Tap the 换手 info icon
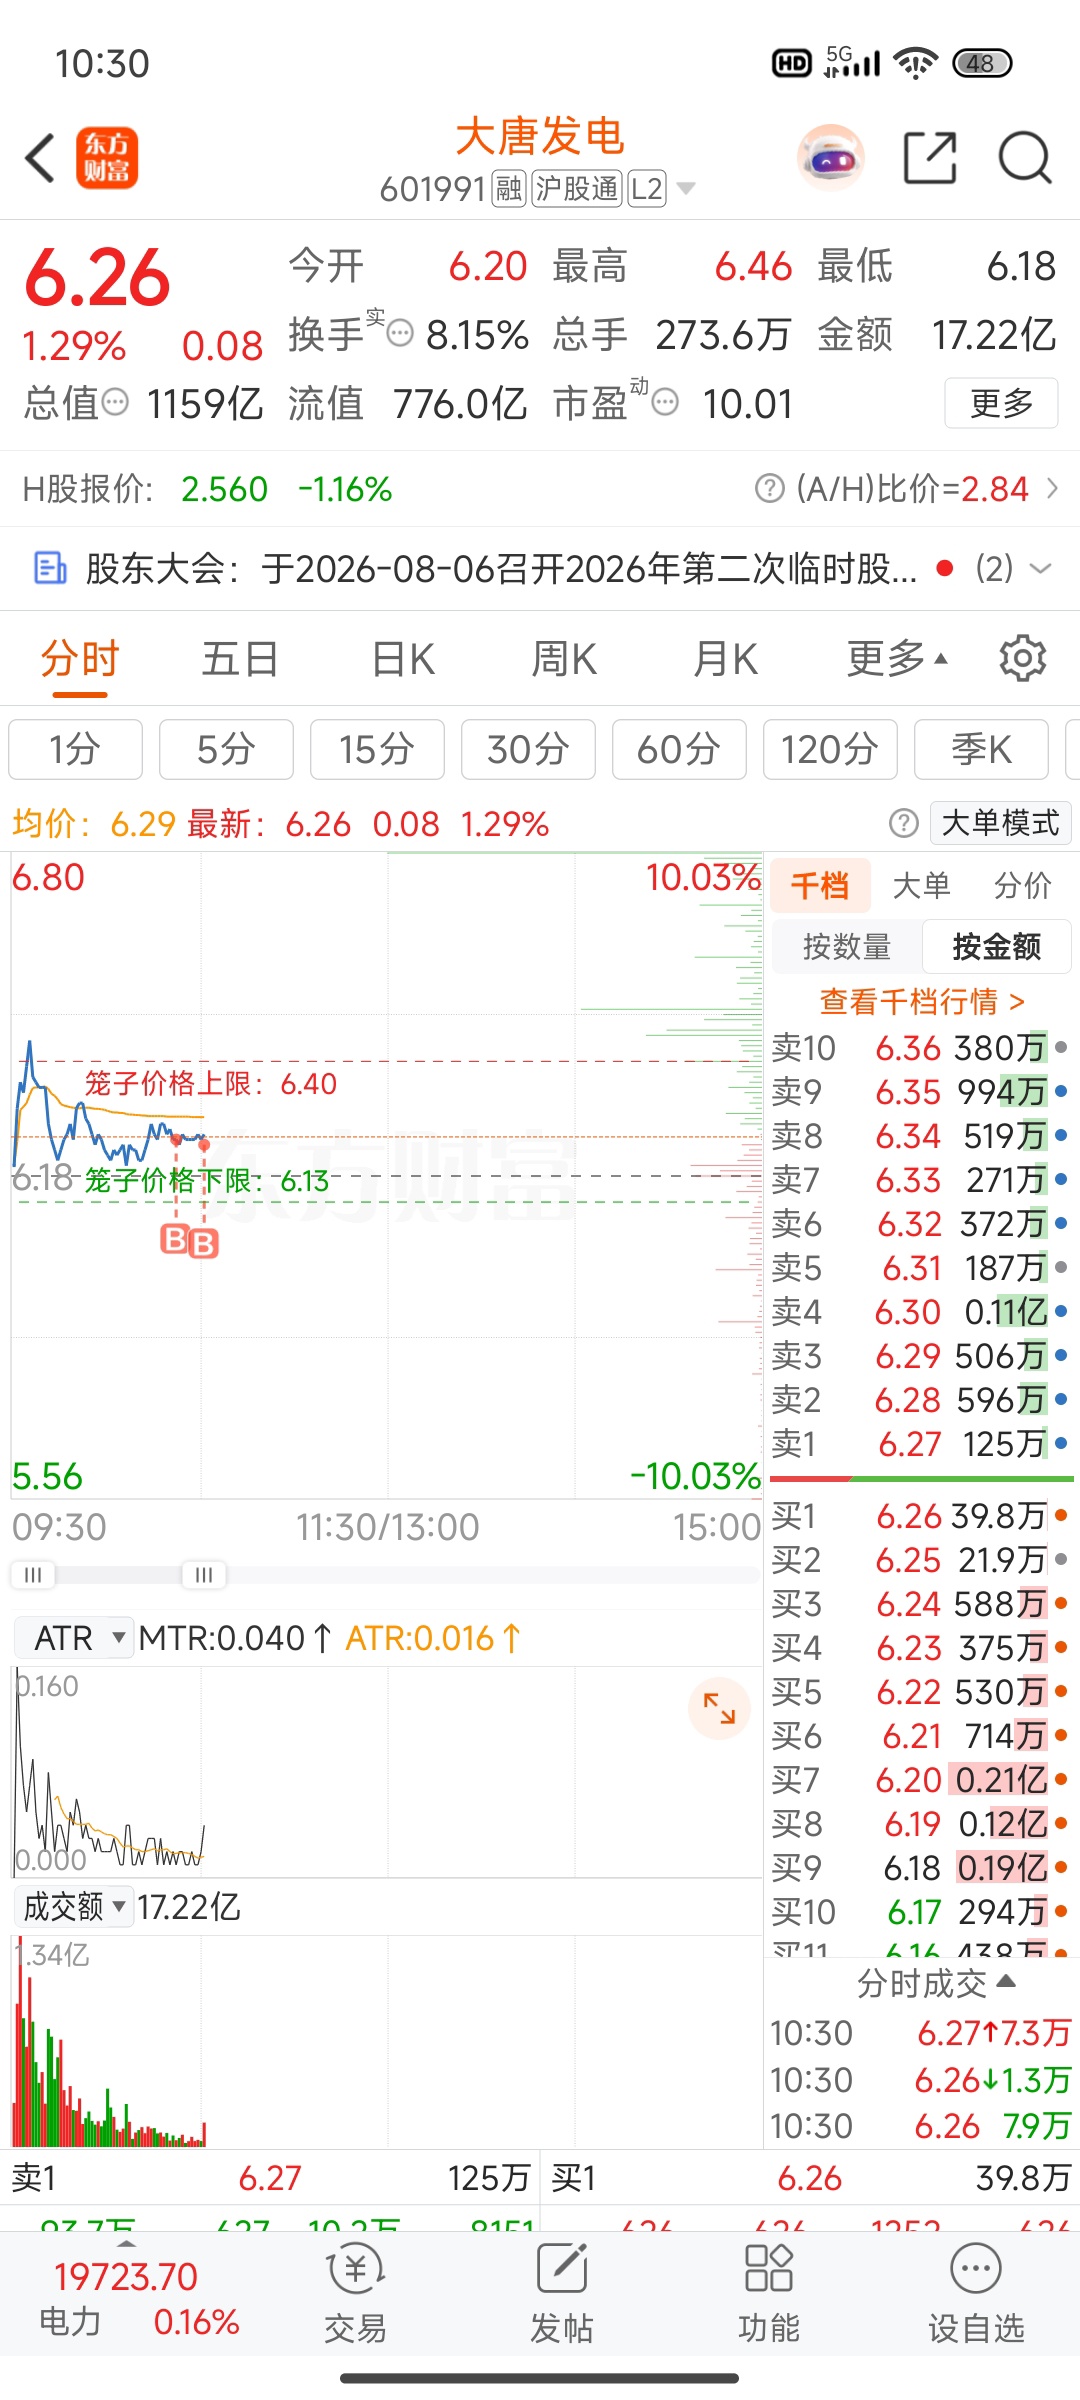The height and width of the screenshot is (2400, 1080). (x=399, y=333)
